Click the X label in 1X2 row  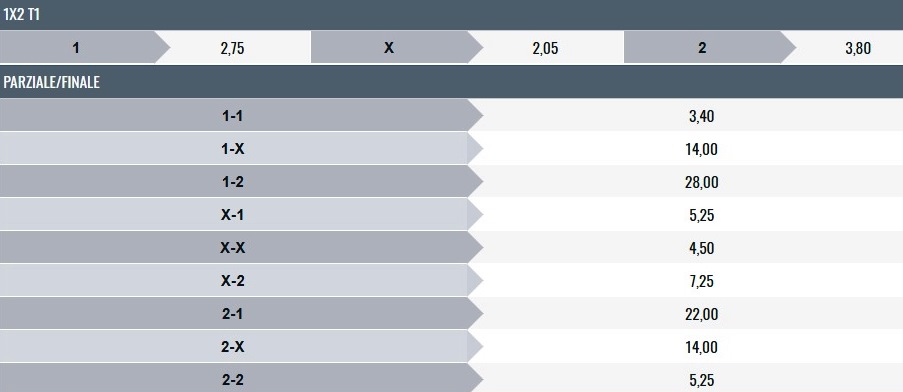[389, 48]
